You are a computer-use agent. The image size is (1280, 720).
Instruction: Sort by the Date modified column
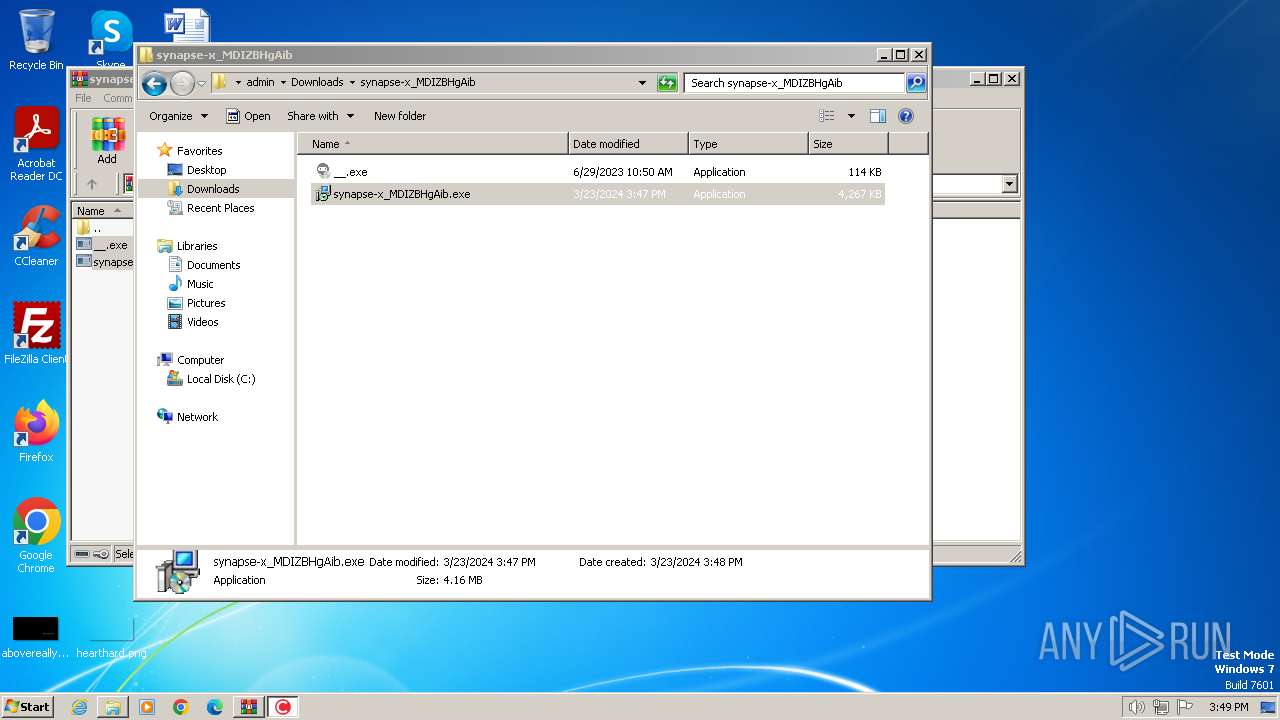[x=628, y=144]
